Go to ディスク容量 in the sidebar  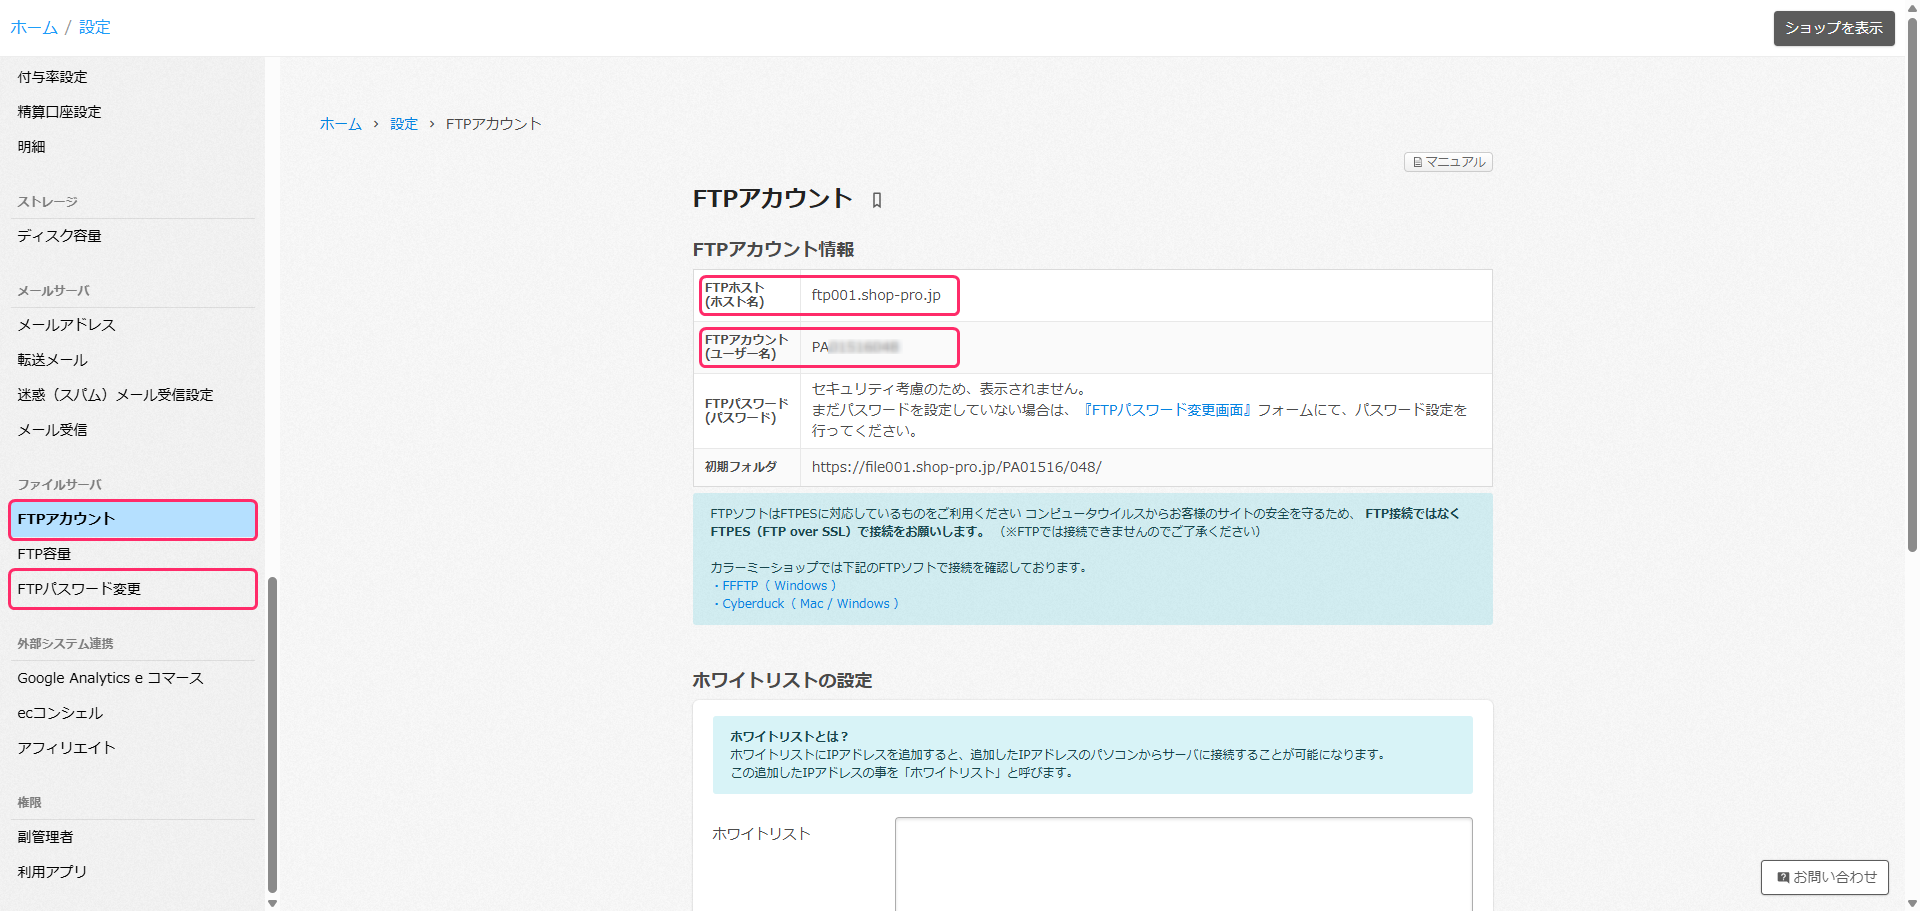[x=59, y=236]
